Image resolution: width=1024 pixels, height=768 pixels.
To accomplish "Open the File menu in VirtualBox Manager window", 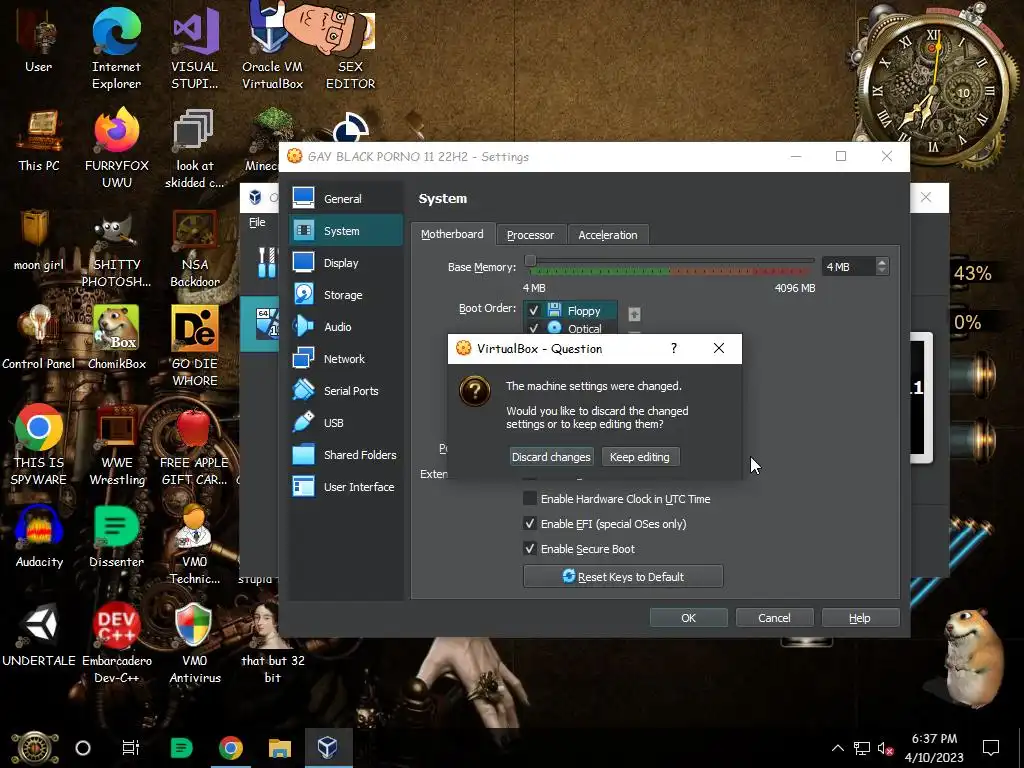I will (x=257, y=222).
